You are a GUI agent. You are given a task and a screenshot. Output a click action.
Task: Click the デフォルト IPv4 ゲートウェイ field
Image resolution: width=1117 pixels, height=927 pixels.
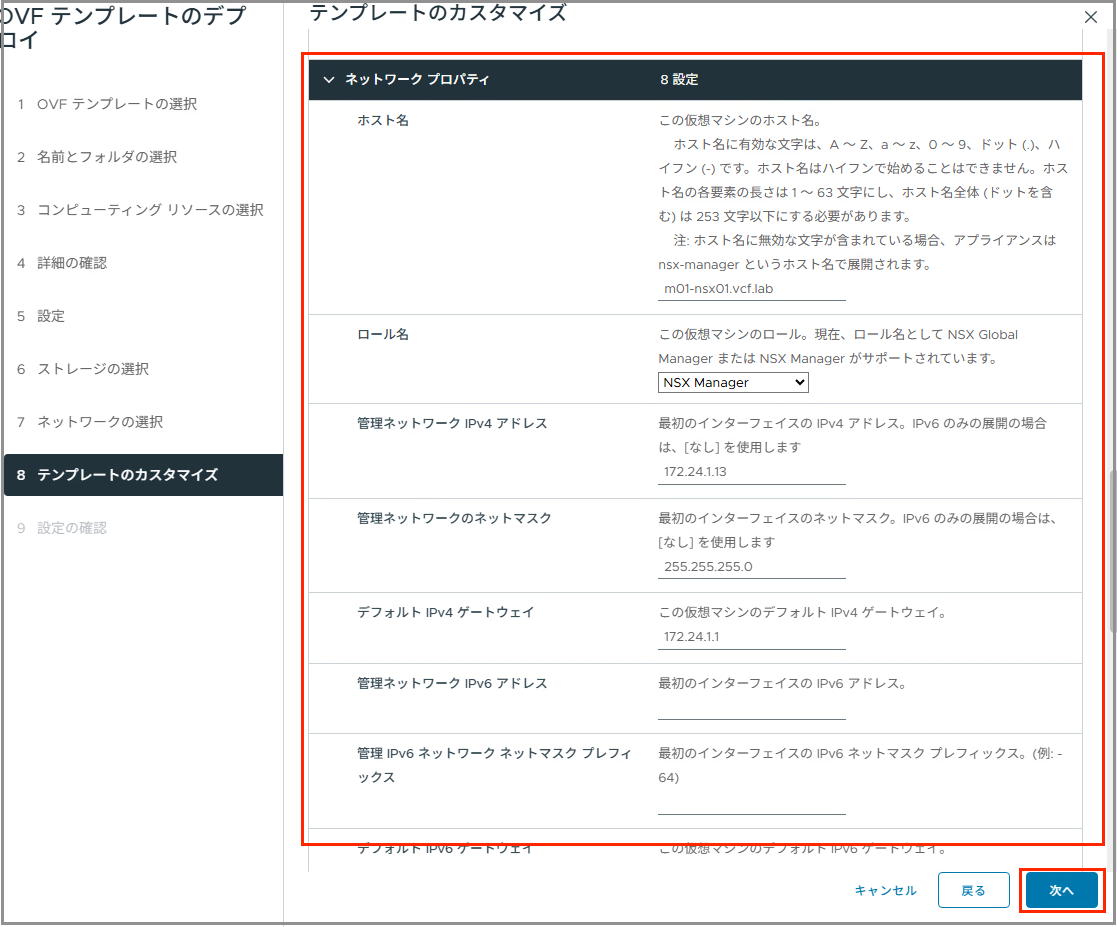(x=752, y=637)
